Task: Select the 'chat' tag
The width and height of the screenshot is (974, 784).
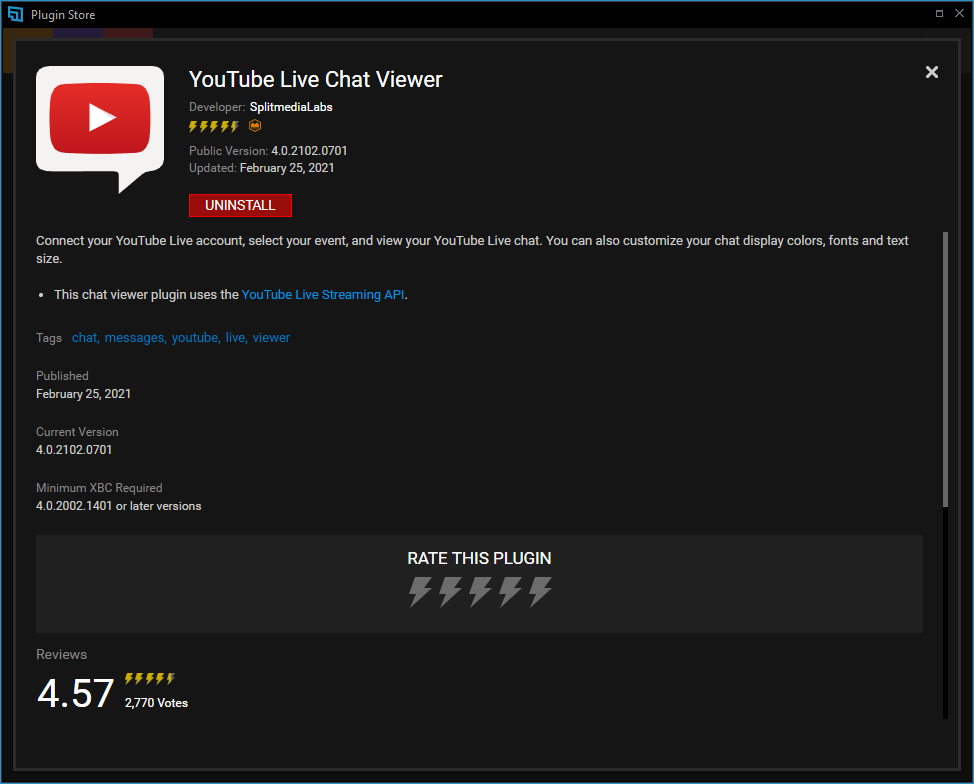Action: [85, 337]
